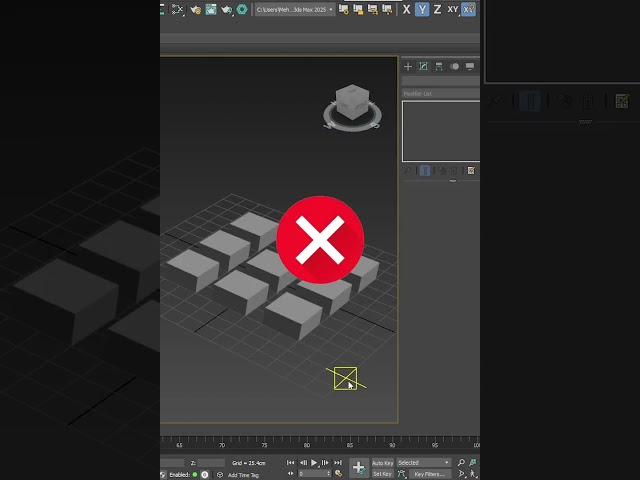640x480 pixels.
Task: Restrict axis to X
Action: [x=406, y=9]
